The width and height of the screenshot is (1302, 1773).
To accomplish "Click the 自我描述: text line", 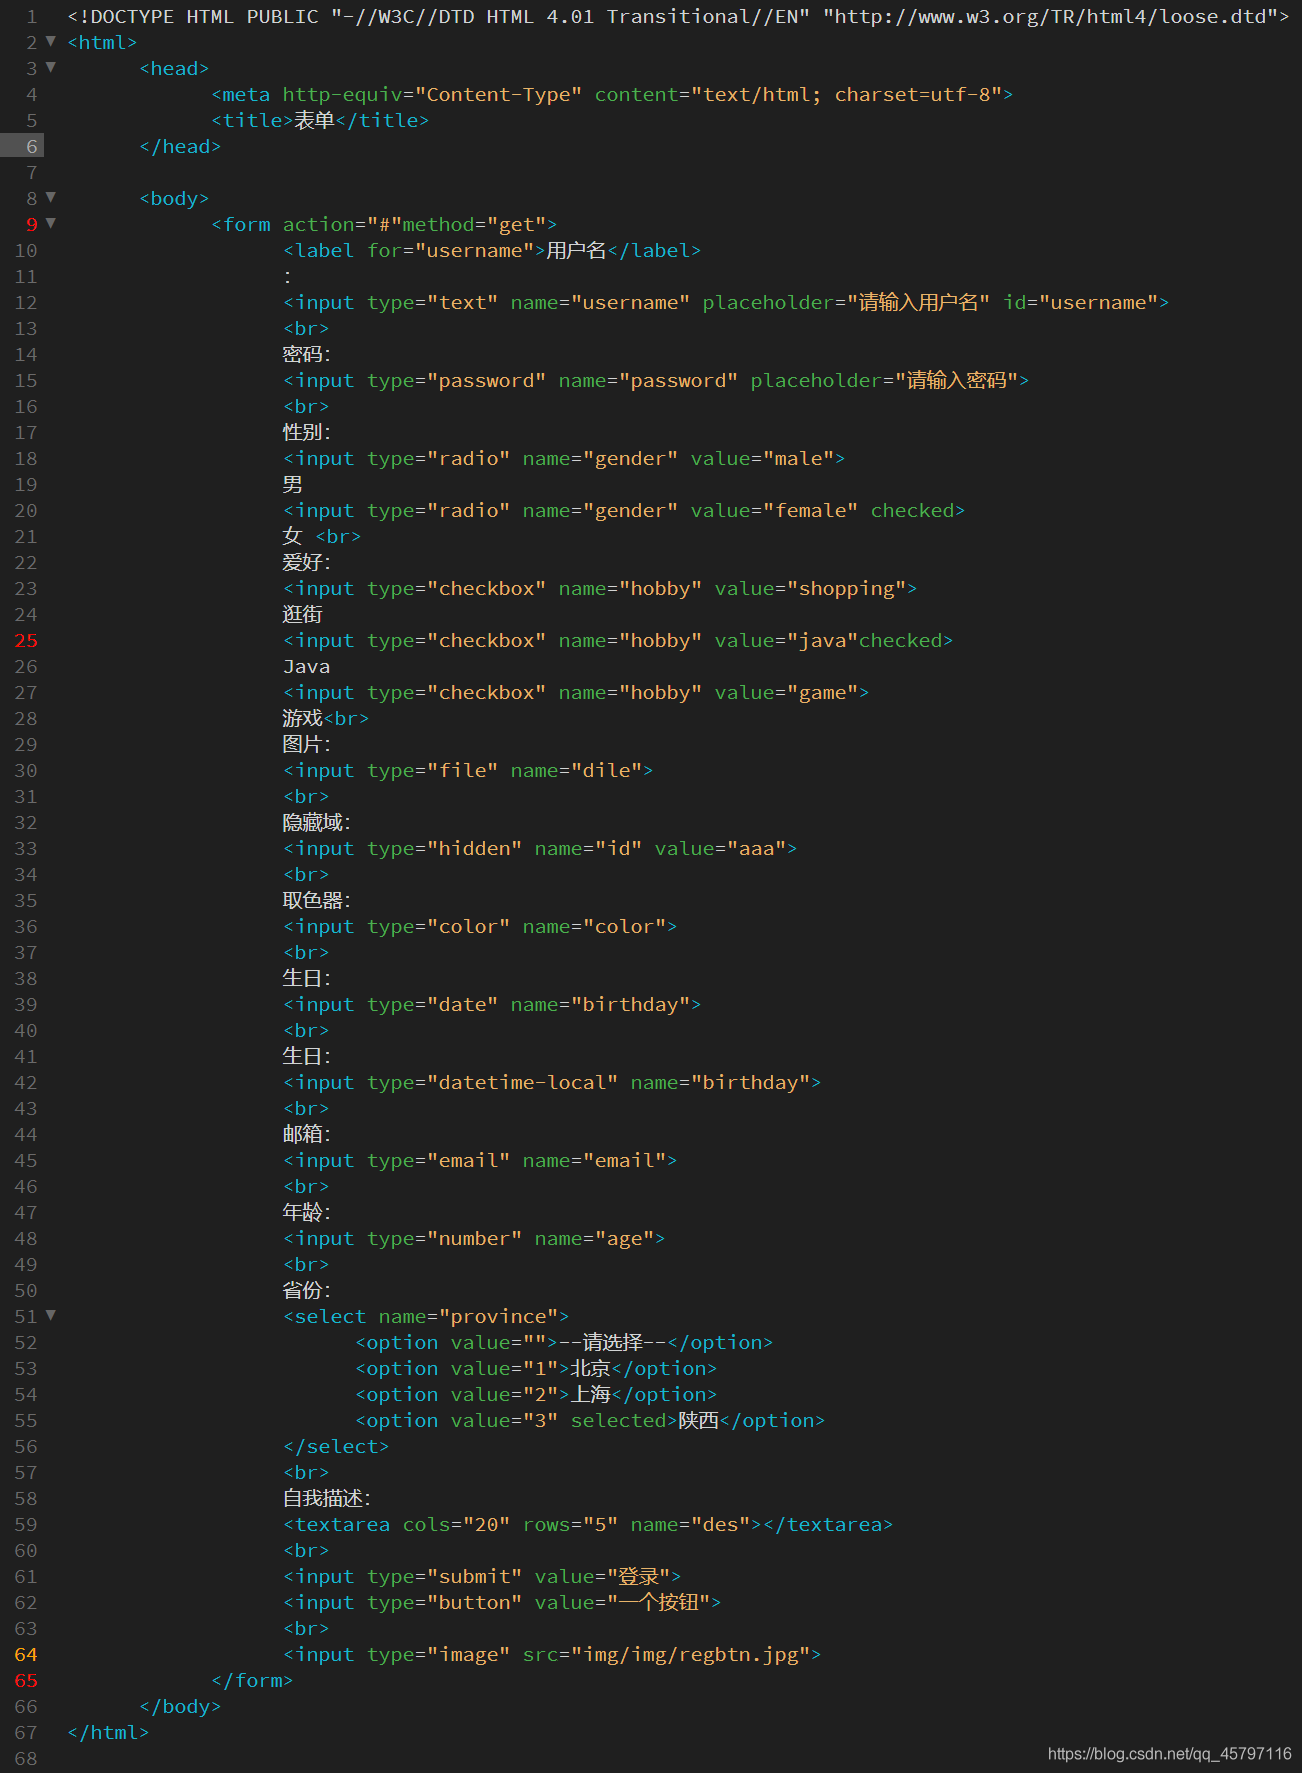I will click(327, 1498).
